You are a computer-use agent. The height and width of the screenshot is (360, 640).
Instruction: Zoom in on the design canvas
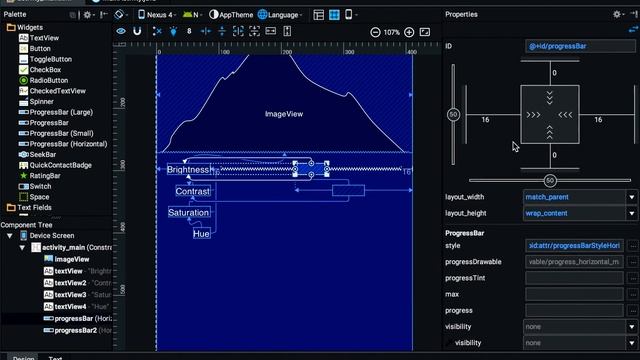(409, 32)
